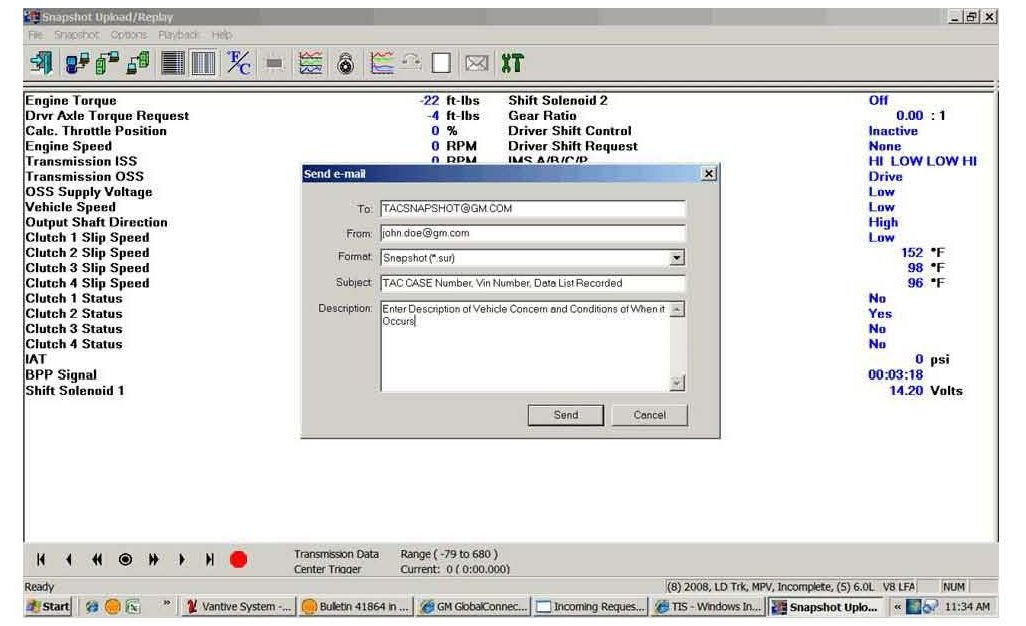
Task: Click the center trigger circle playback button
Action: click(125, 560)
